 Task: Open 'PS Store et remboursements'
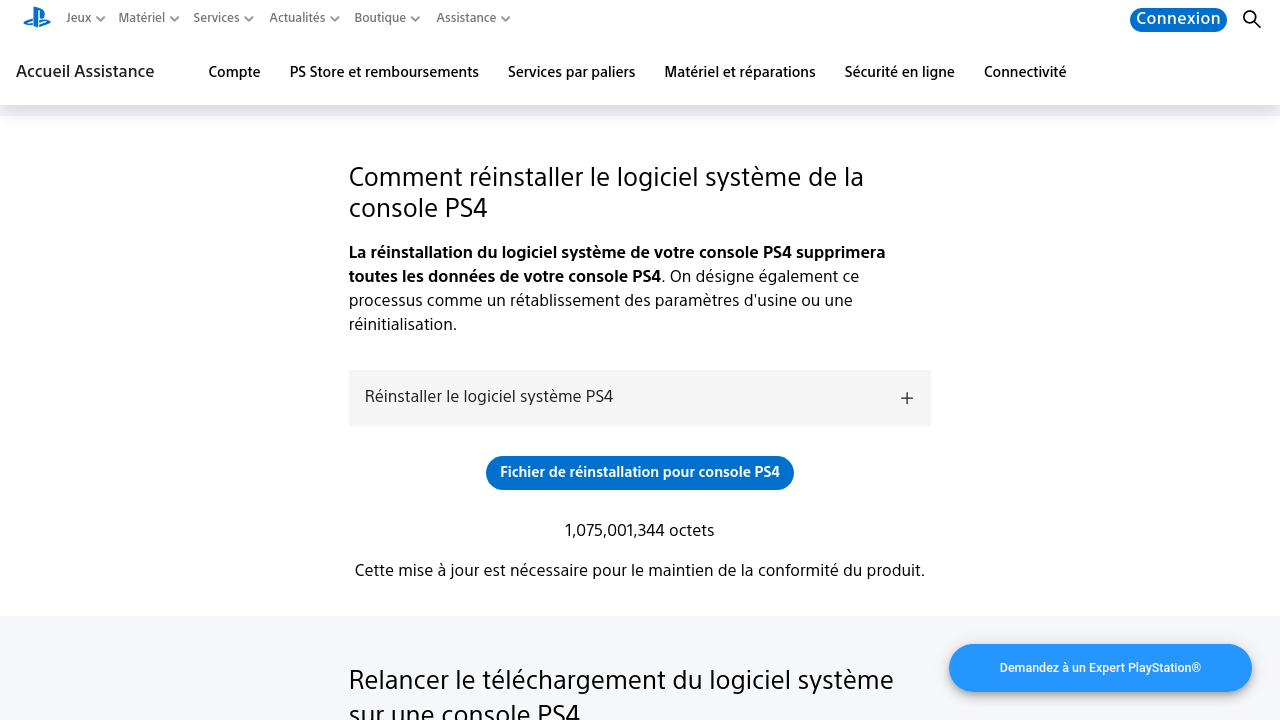384,72
